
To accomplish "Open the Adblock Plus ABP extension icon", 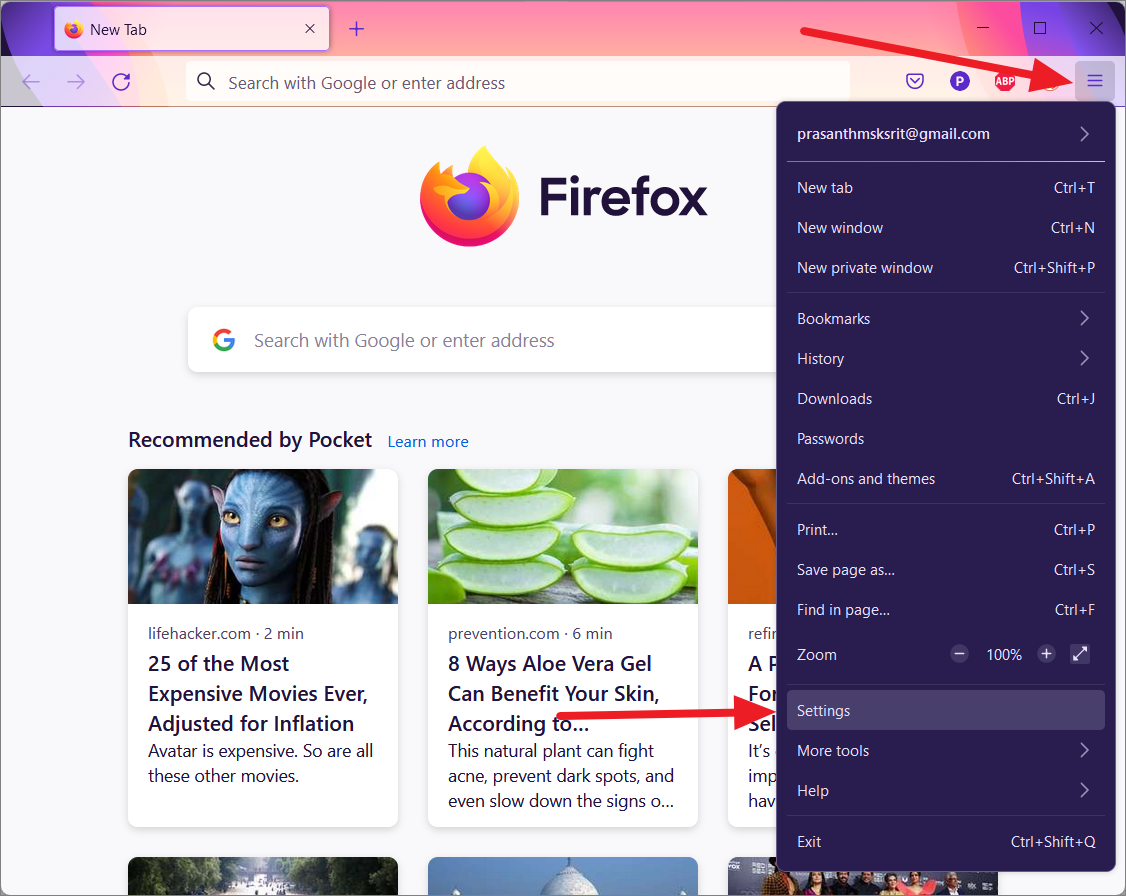I will [1005, 81].
